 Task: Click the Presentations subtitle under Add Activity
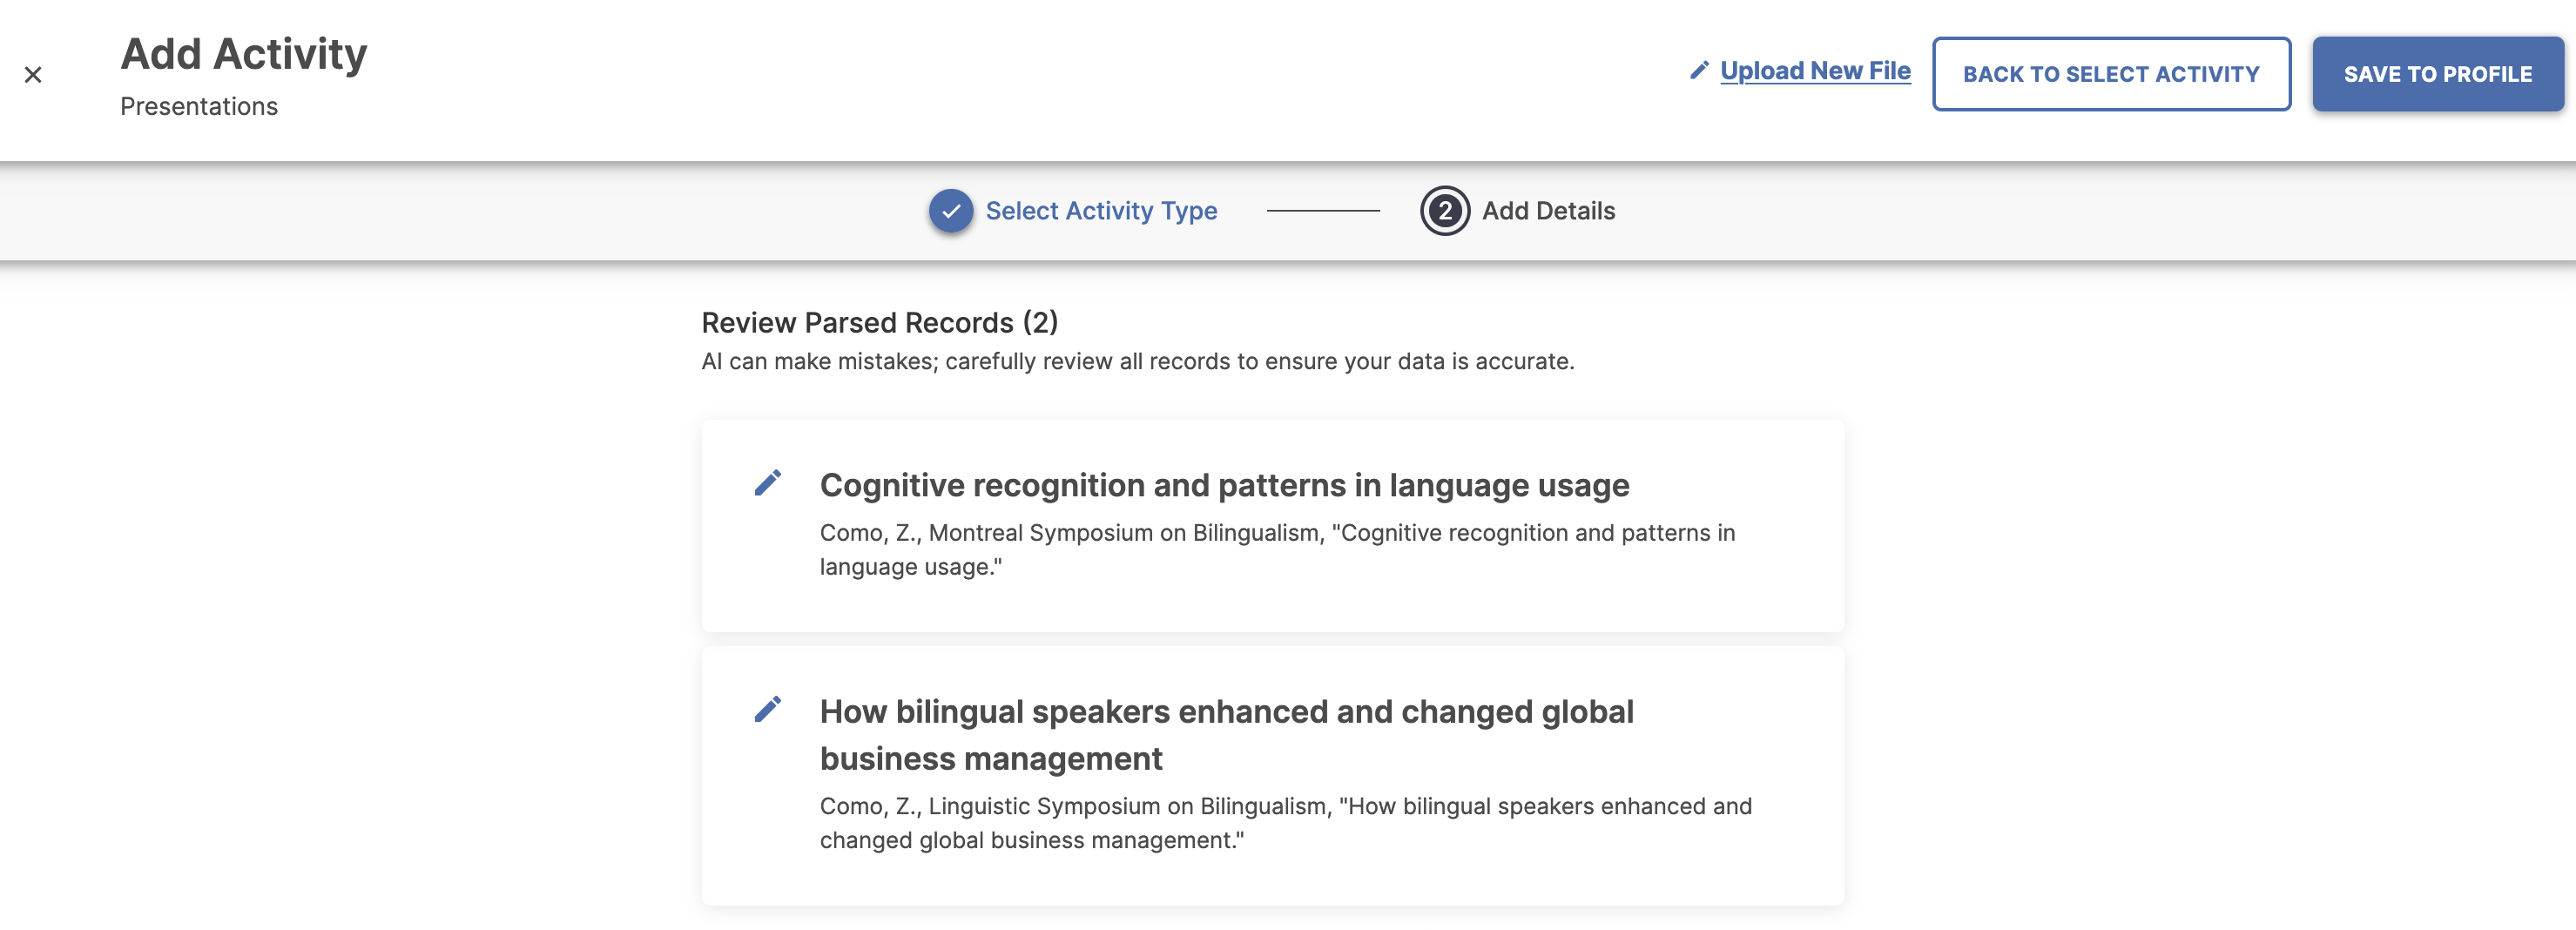(x=199, y=106)
